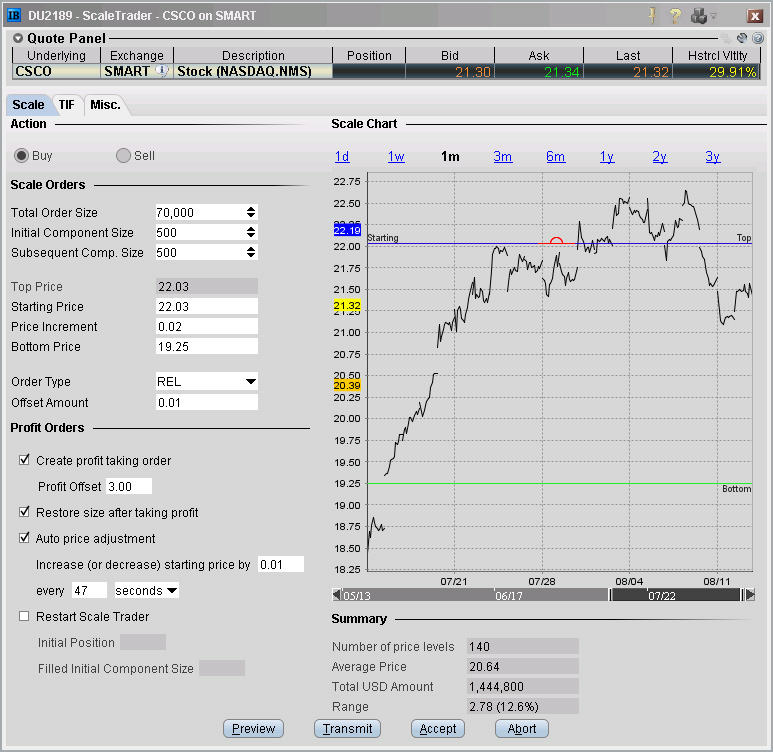The image size is (773, 752).
Task: Uncheck Auto price adjustment
Action: coord(24,538)
